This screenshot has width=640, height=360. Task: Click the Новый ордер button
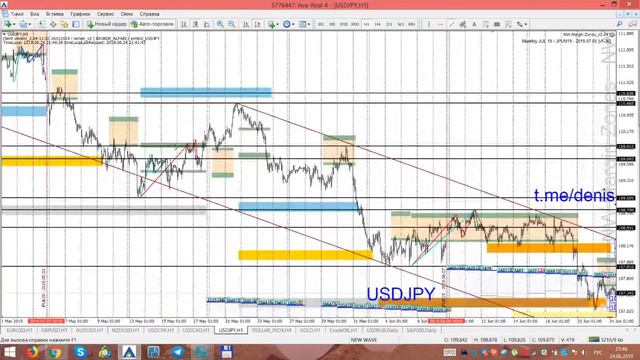tap(107, 24)
